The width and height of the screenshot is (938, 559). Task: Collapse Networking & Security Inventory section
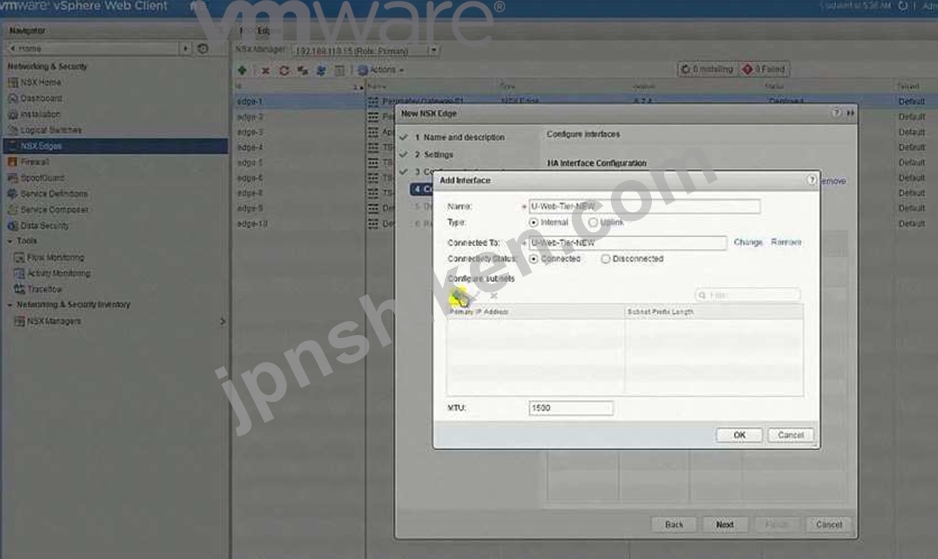pyautogui.click(x=10, y=305)
